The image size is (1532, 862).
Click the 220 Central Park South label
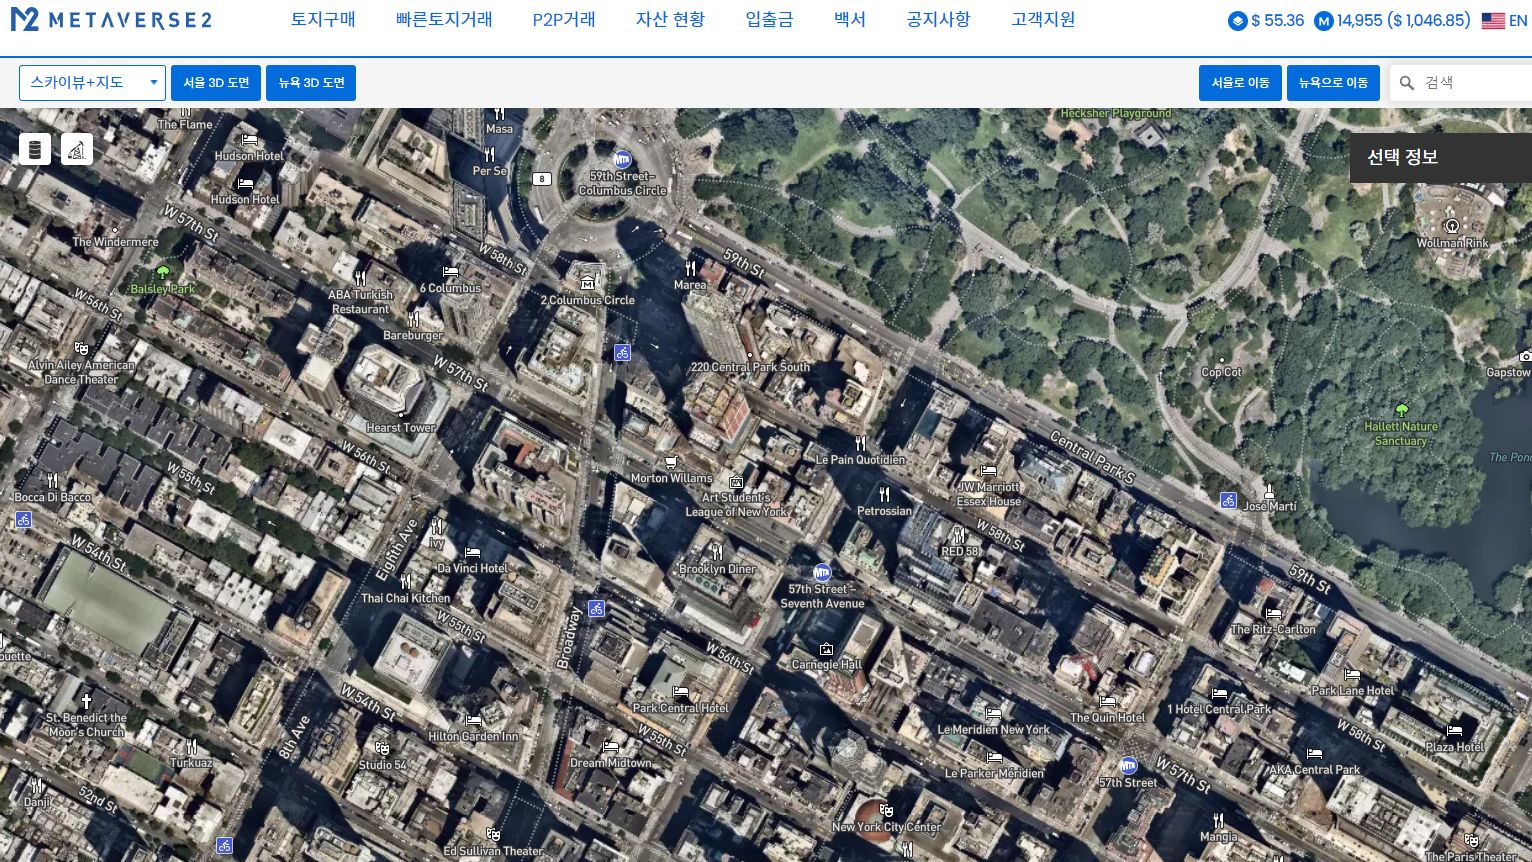750,367
